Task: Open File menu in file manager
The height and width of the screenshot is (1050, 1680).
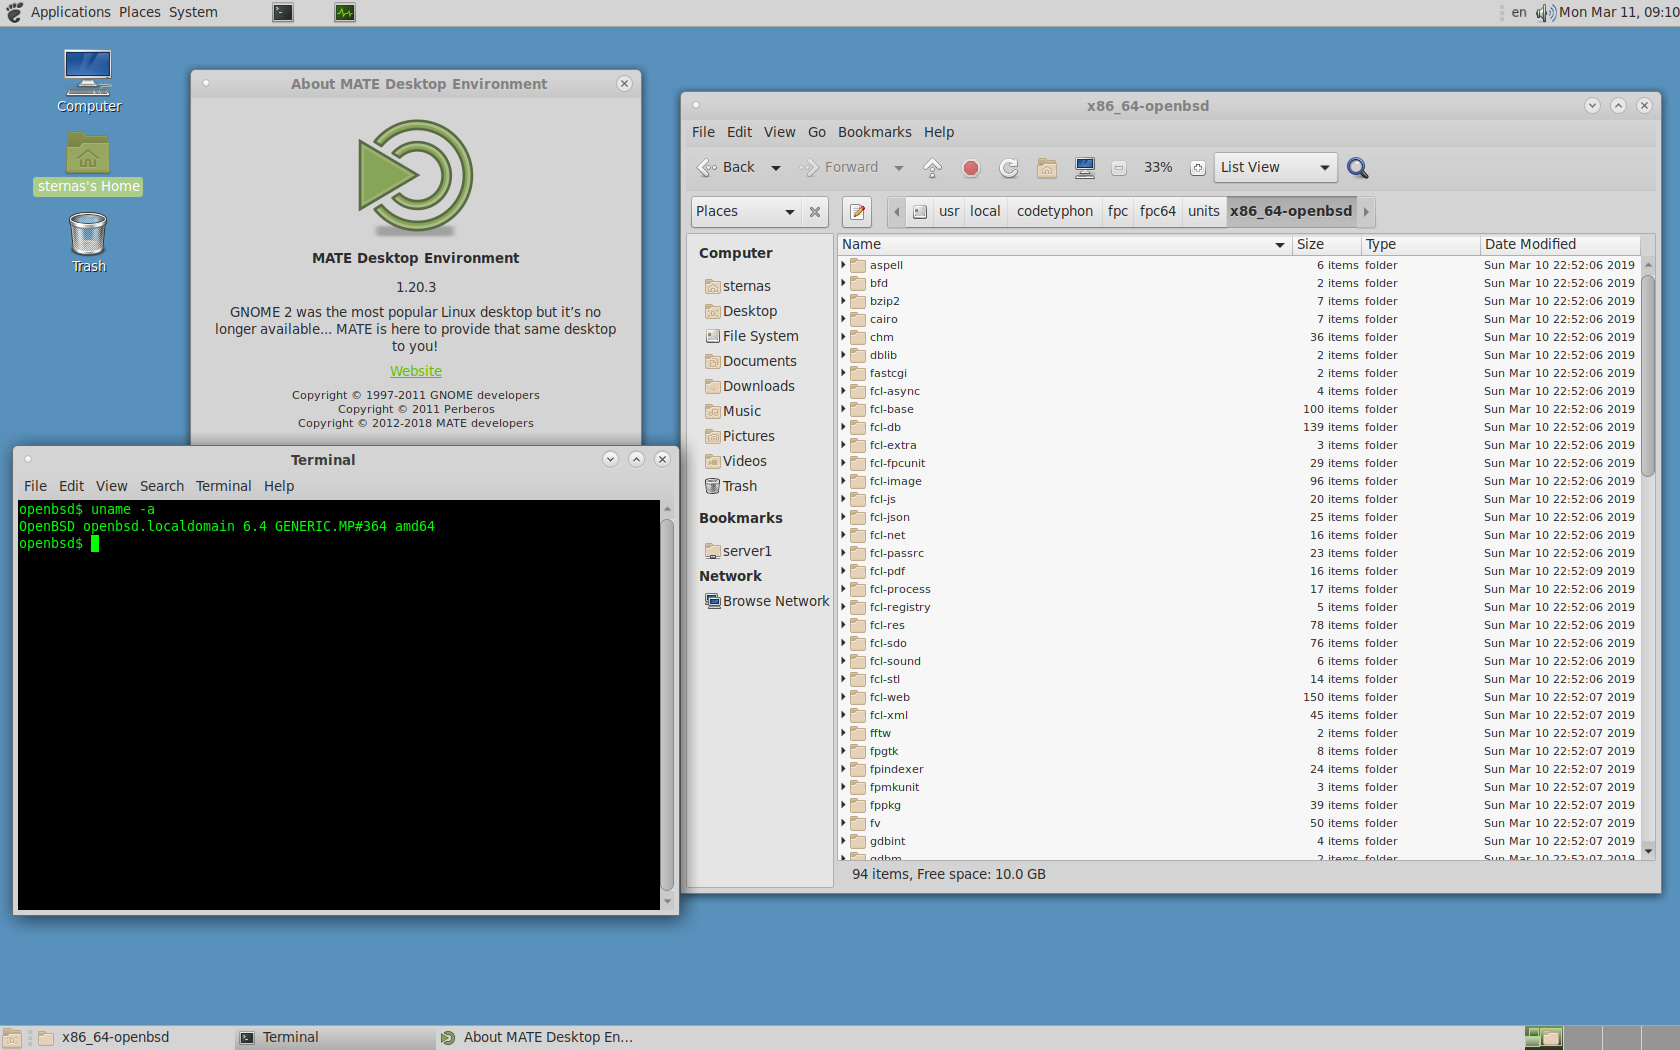Action: (x=703, y=132)
